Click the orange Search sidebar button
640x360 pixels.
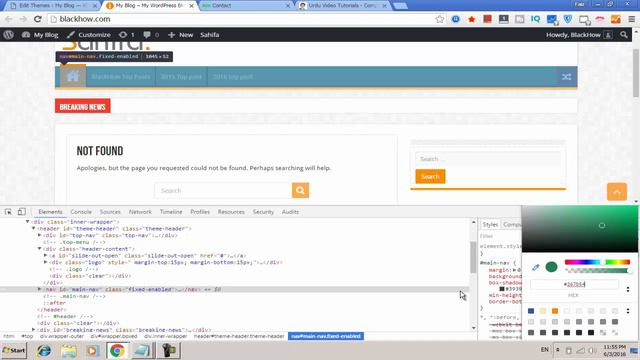(430, 176)
